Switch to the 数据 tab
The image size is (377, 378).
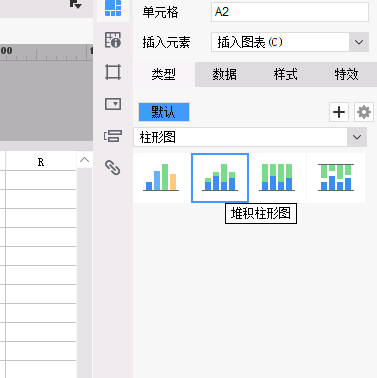225,74
